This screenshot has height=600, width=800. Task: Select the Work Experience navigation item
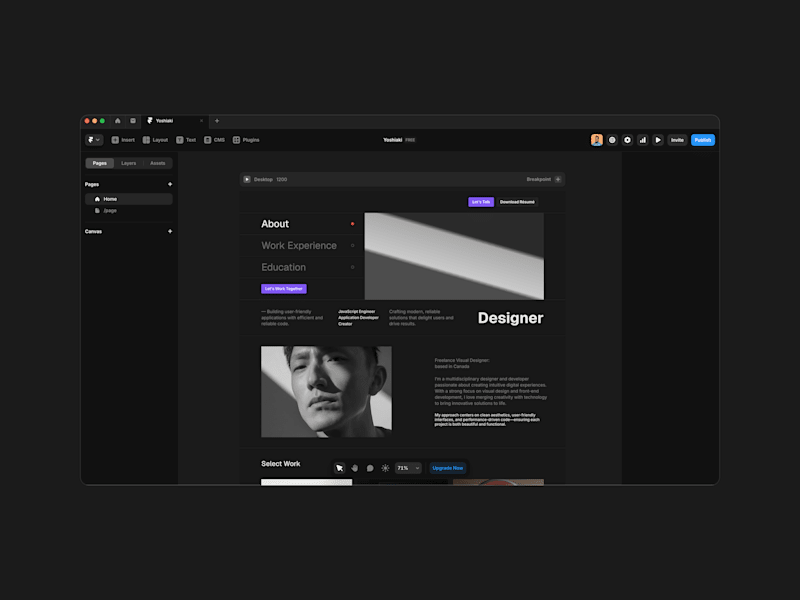(299, 245)
